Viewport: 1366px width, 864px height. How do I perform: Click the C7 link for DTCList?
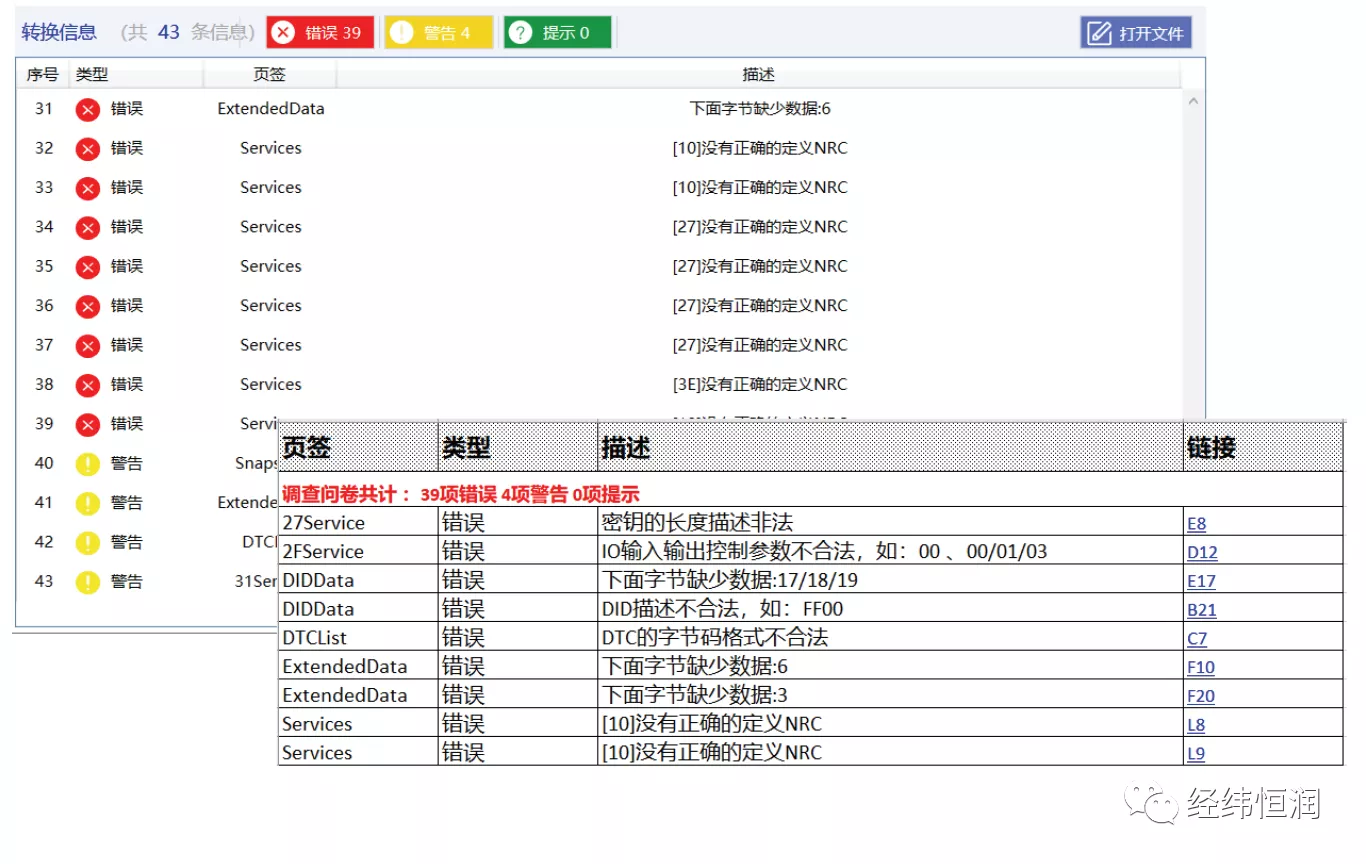[1197, 638]
